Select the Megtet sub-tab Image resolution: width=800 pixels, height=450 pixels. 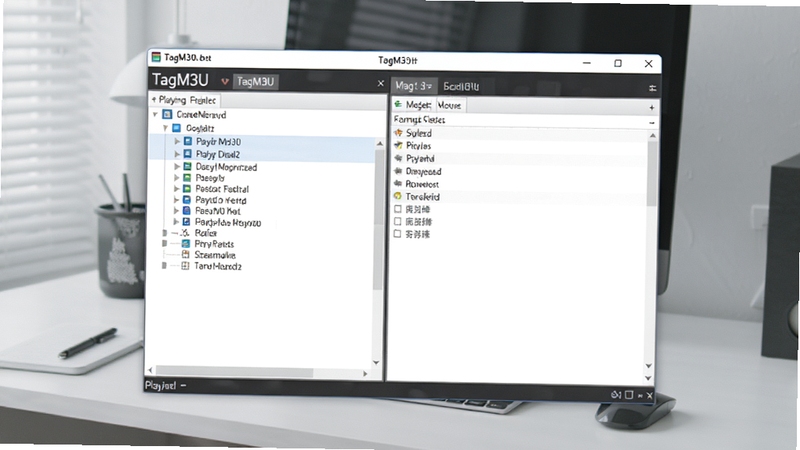pos(413,105)
